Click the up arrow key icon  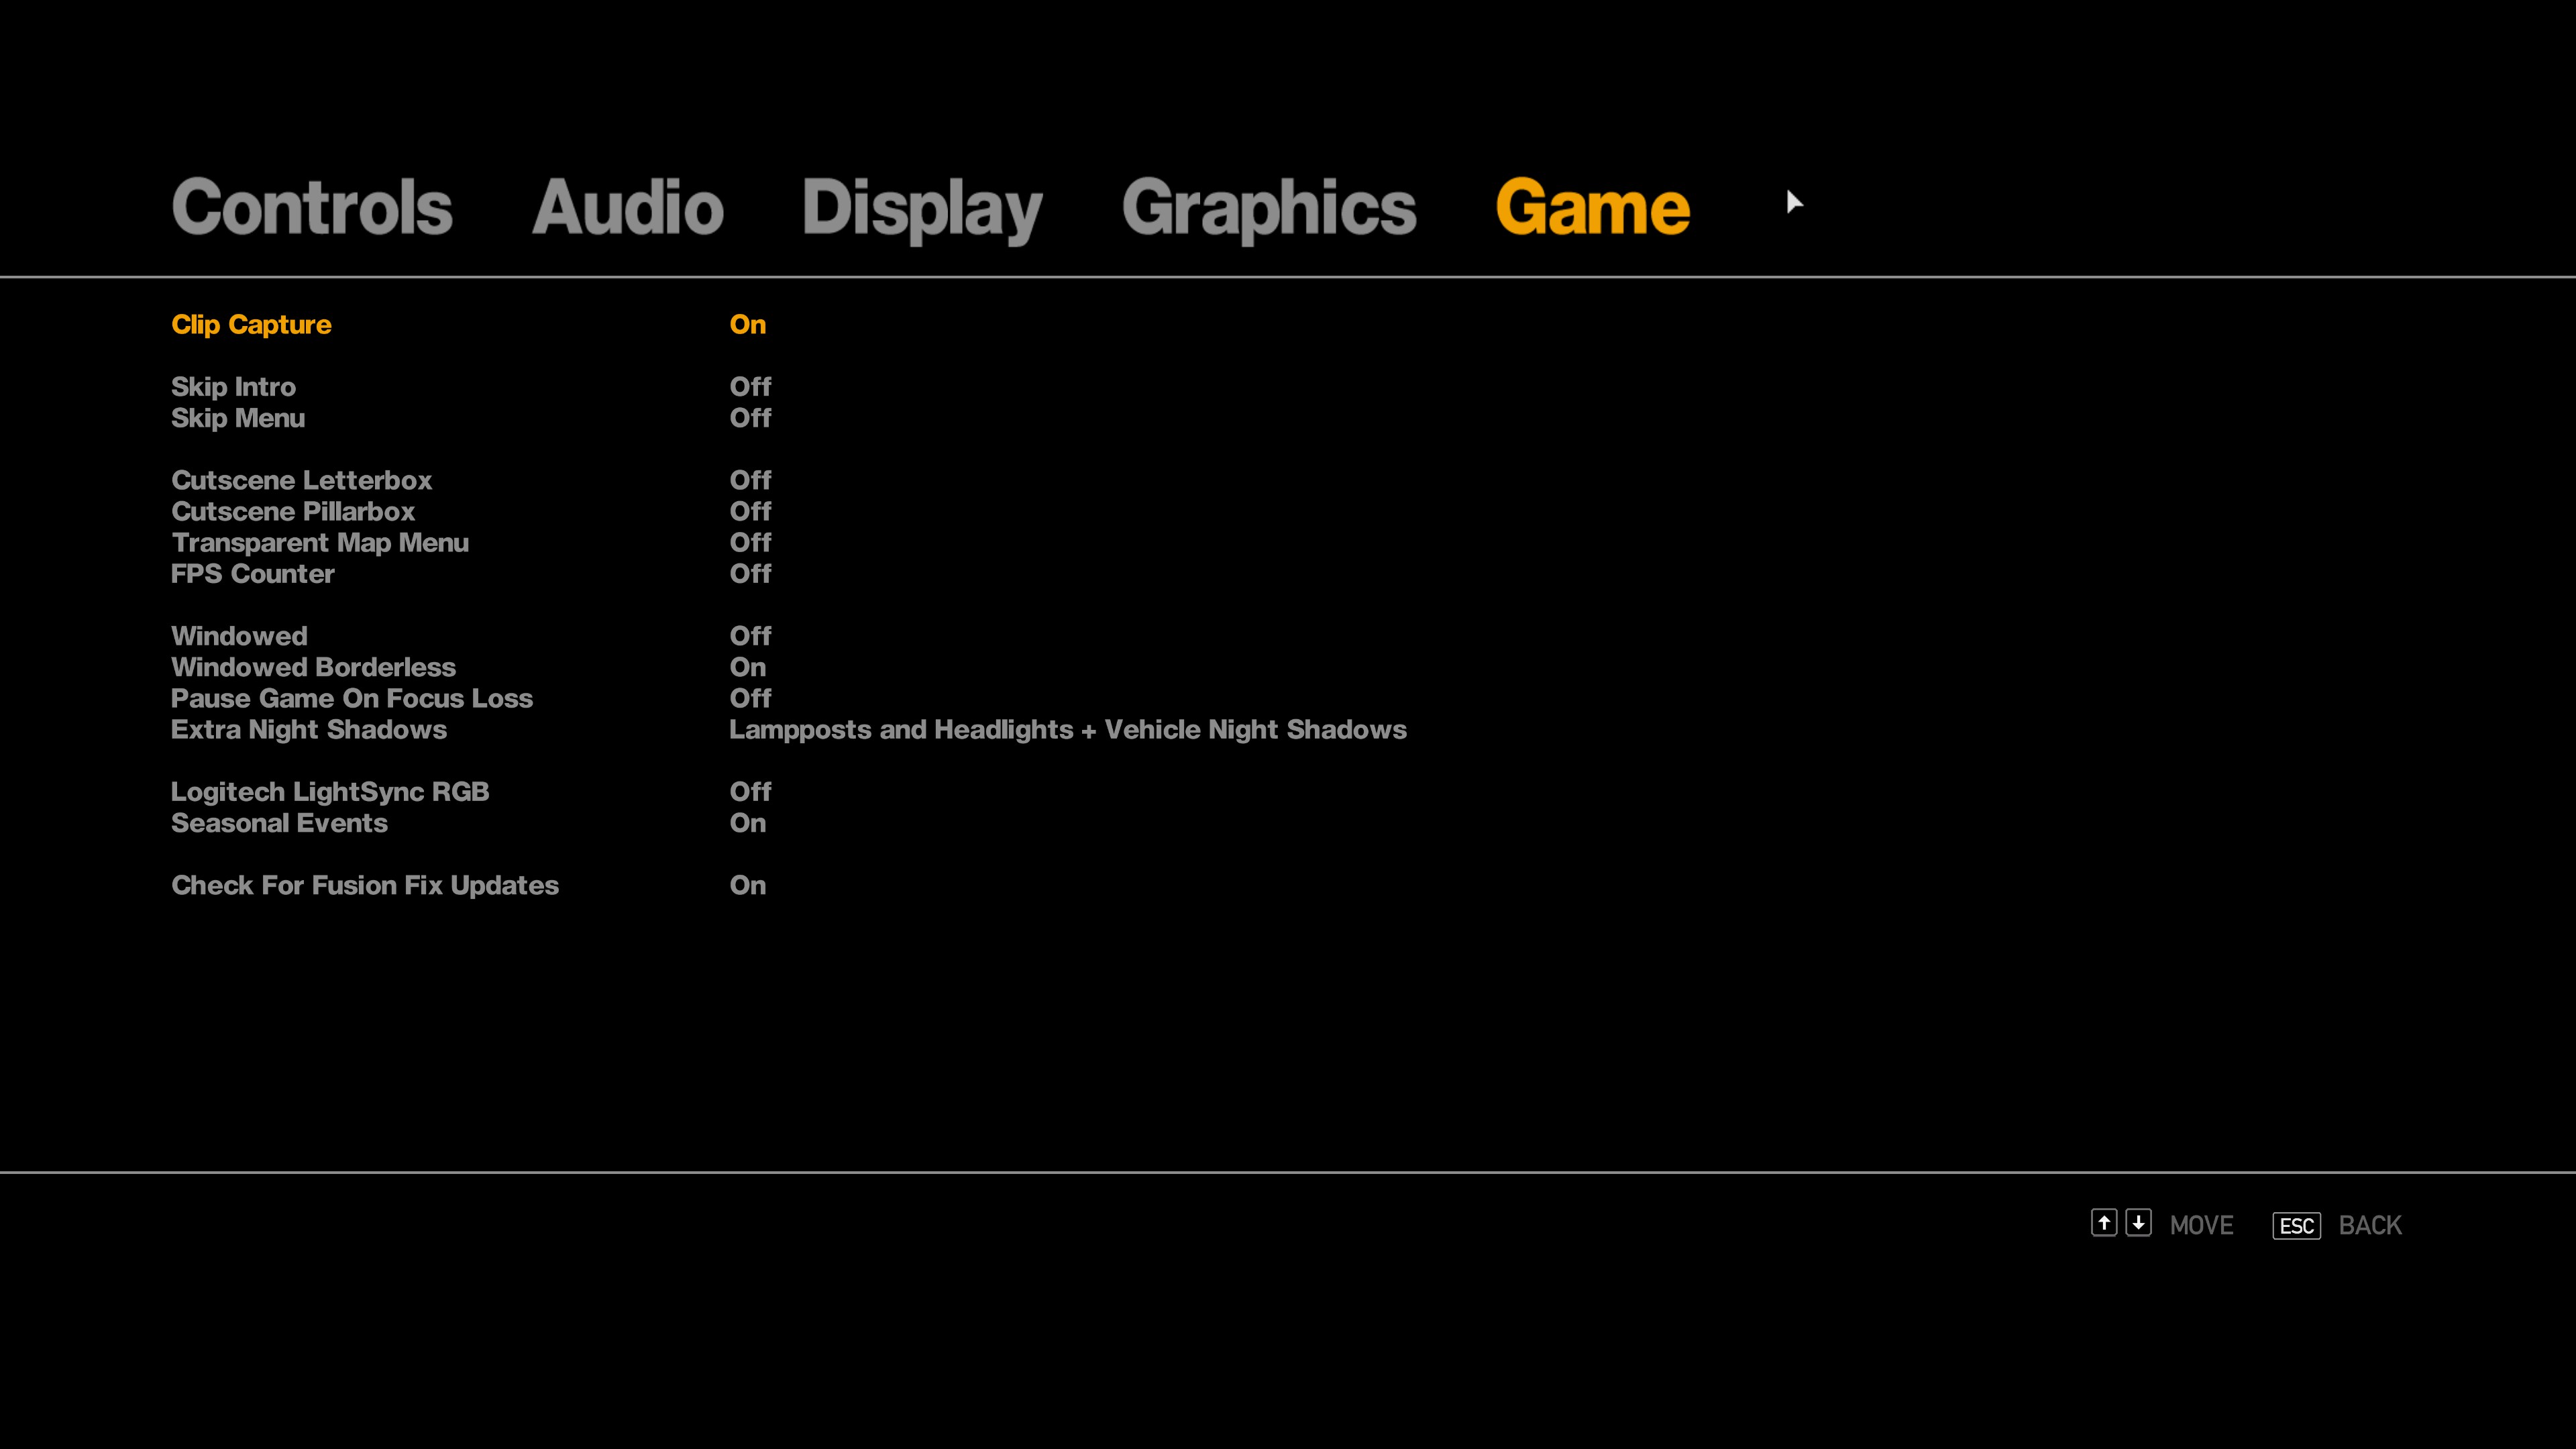click(2103, 1223)
